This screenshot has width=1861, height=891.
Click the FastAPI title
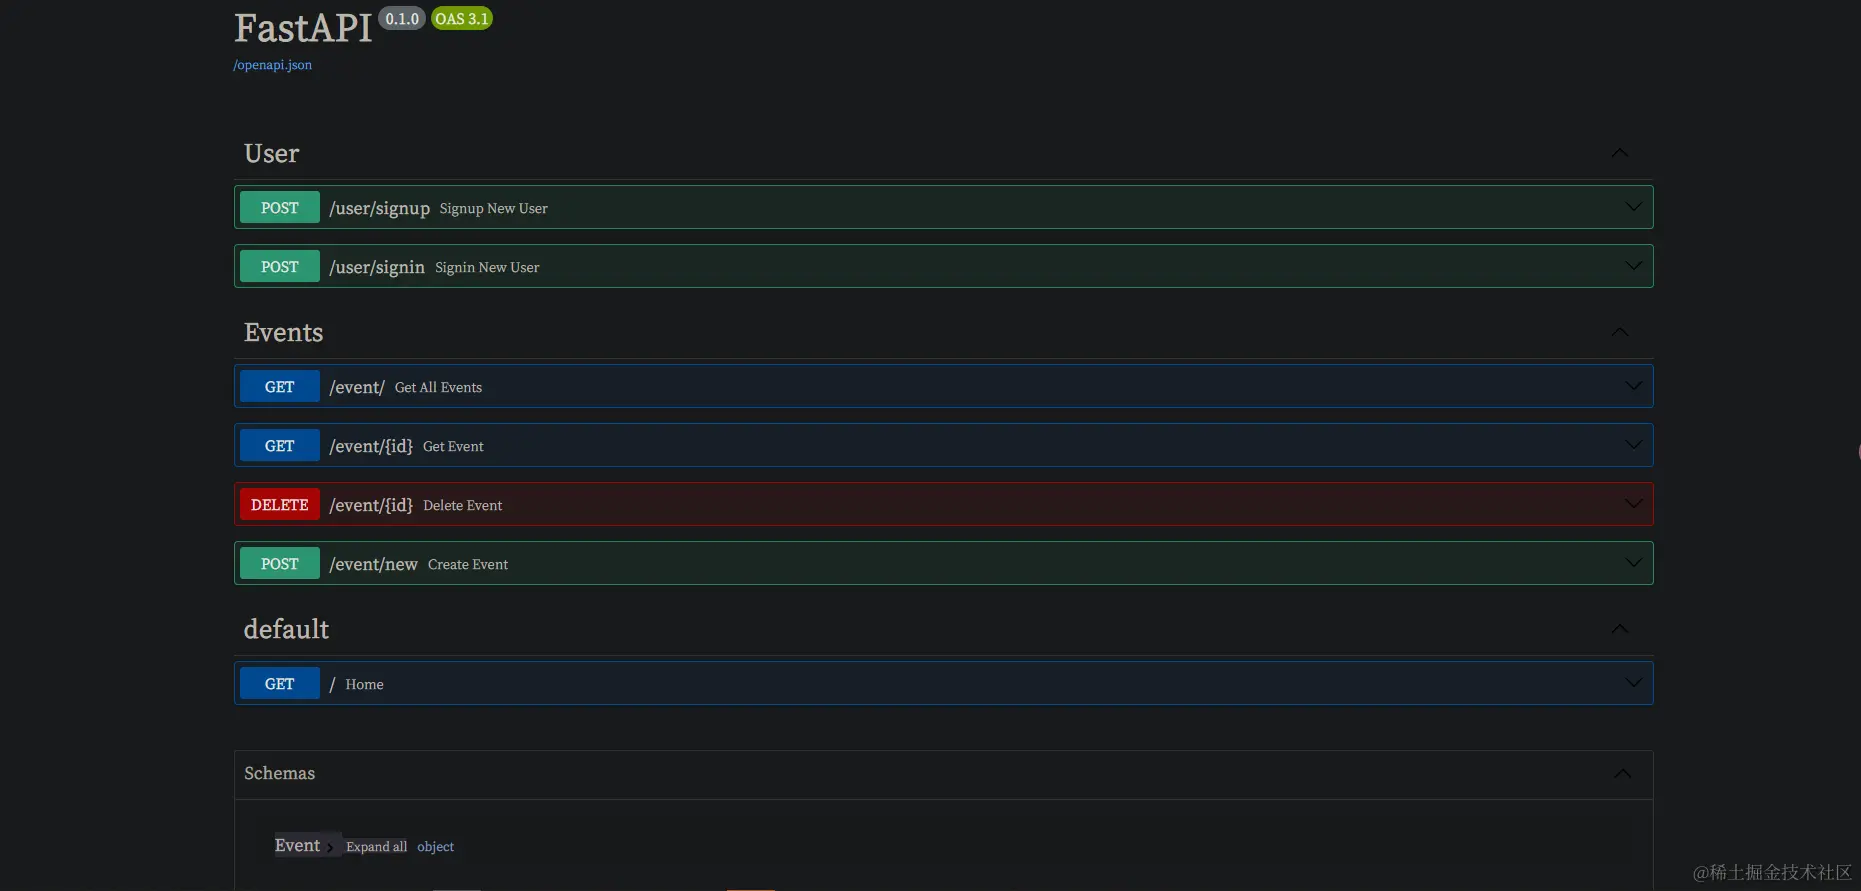tap(303, 28)
